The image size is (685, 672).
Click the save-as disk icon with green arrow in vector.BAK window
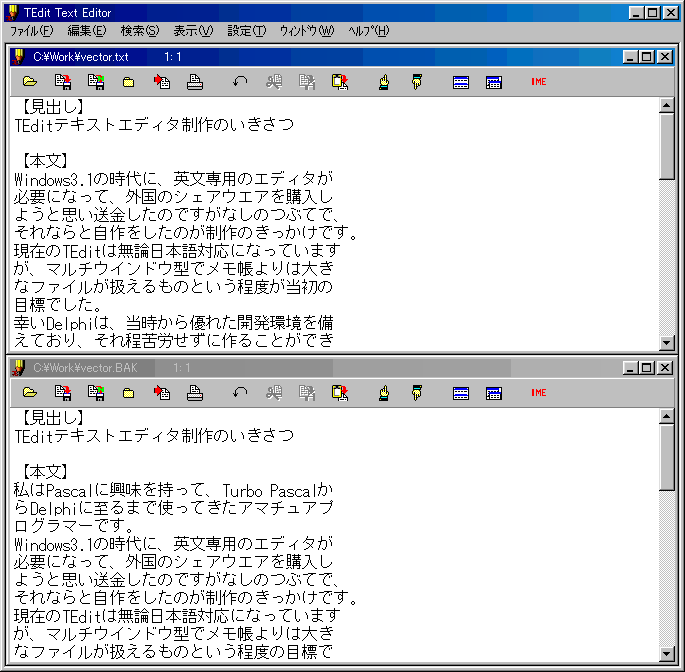tap(96, 392)
